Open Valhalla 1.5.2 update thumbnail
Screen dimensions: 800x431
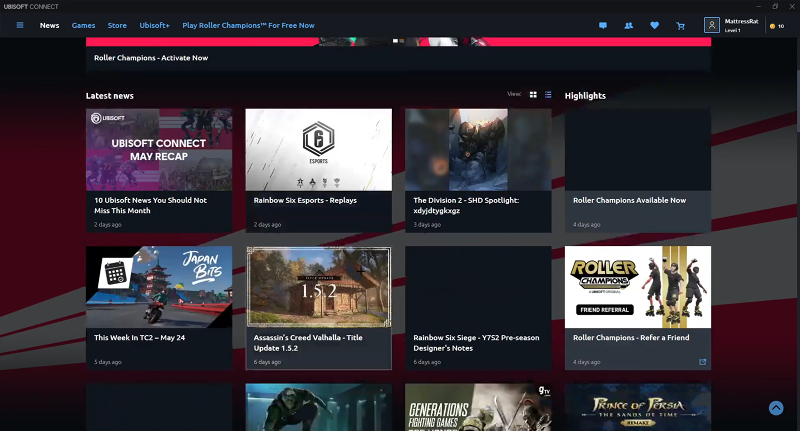[319, 287]
